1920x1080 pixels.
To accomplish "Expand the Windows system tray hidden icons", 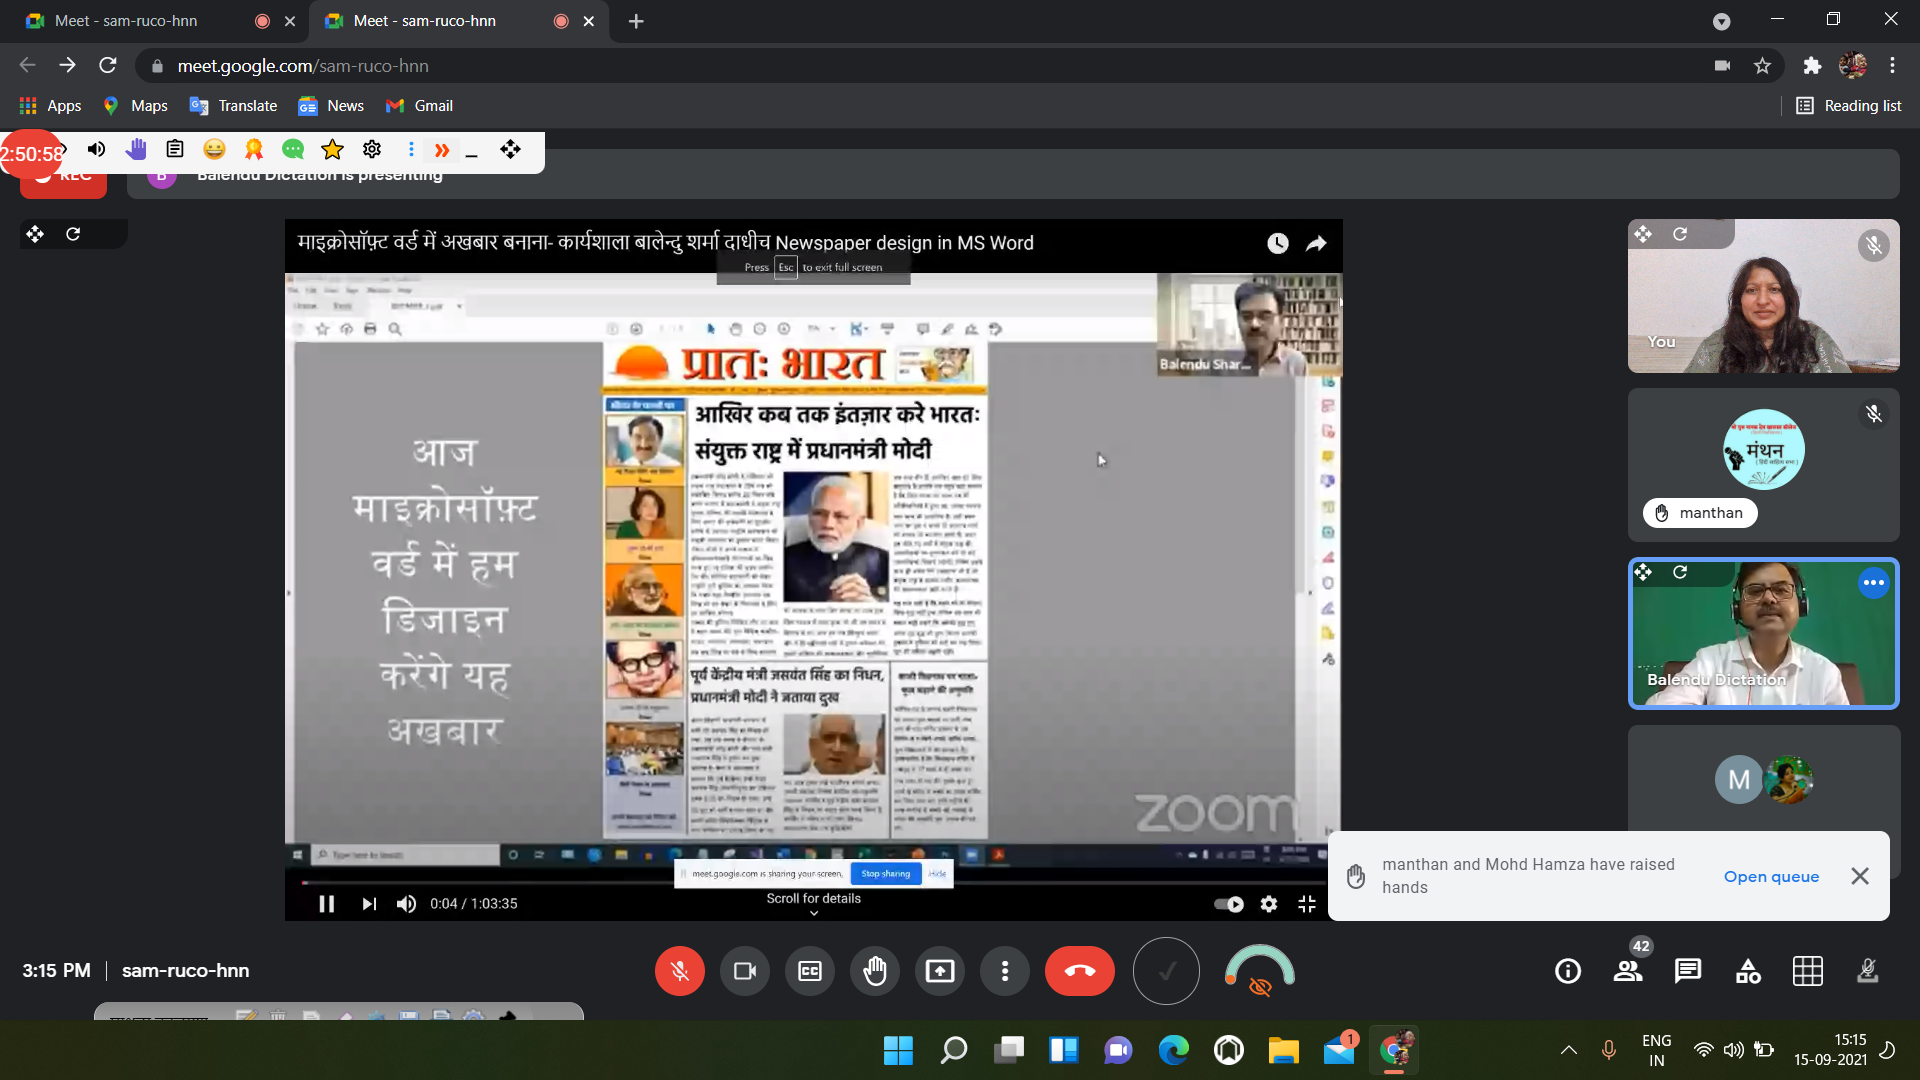I will pyautogui.click(x=1569, y=1050).
